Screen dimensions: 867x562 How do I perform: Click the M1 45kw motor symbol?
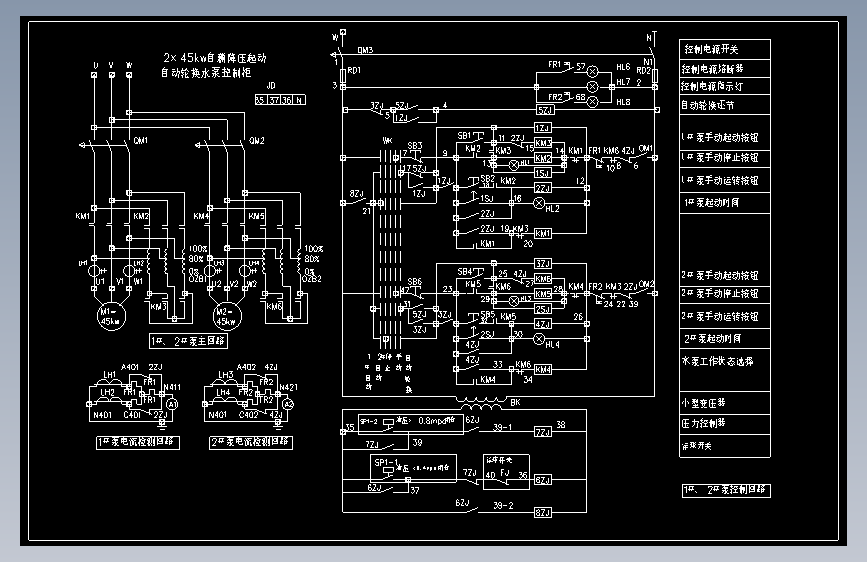pos(111,316)
